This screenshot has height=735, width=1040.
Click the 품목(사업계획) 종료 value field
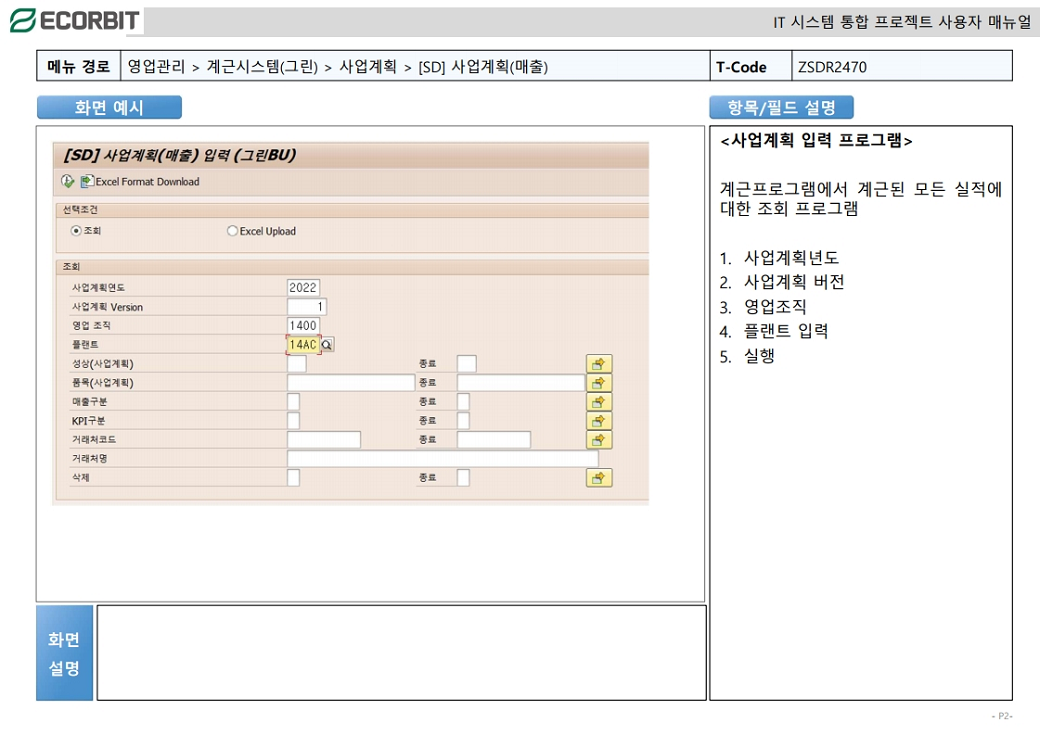pos(521,383)
